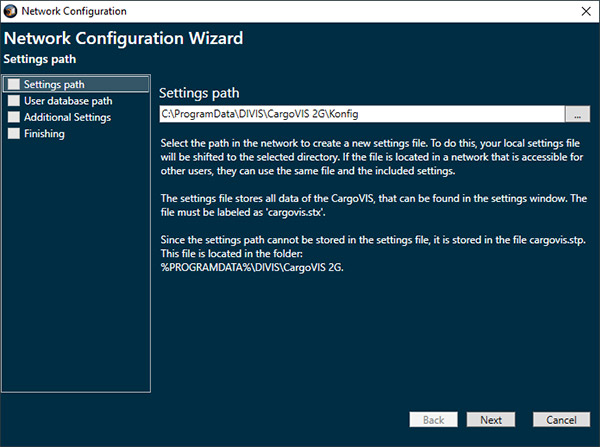This screenshot has width=600, height=447.
Task: Click the CargoVIS app icon in title bar
Action: pos(10,11)
